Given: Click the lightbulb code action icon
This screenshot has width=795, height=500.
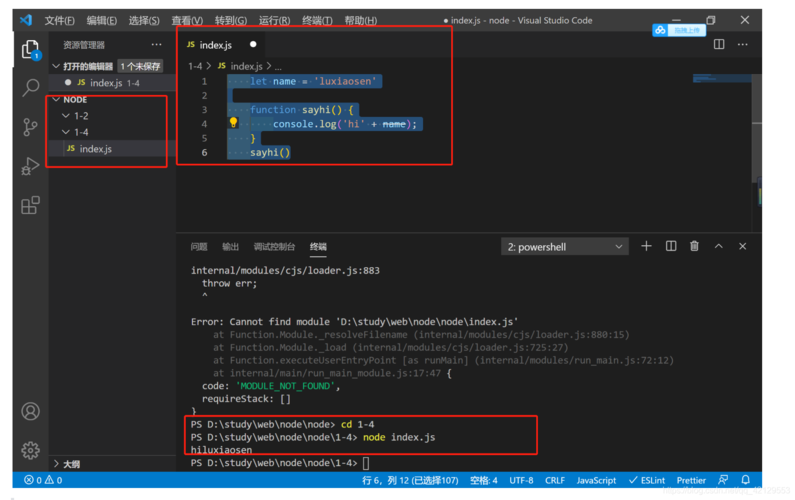Looking at the screenshot, I should (233, 124).
